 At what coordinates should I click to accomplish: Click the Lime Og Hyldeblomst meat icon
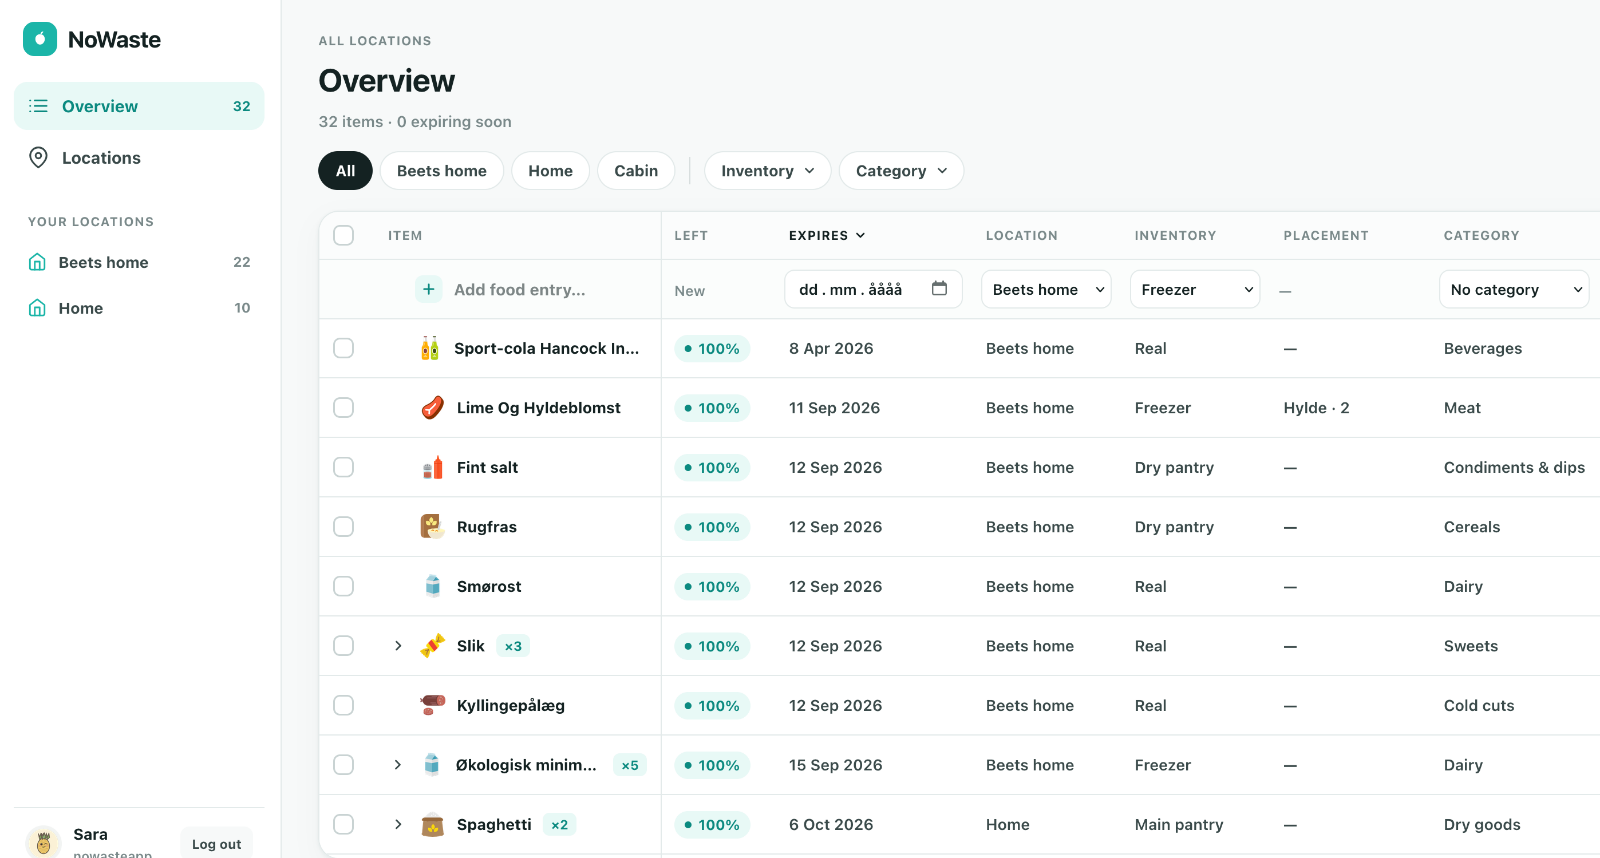[432, 407]
